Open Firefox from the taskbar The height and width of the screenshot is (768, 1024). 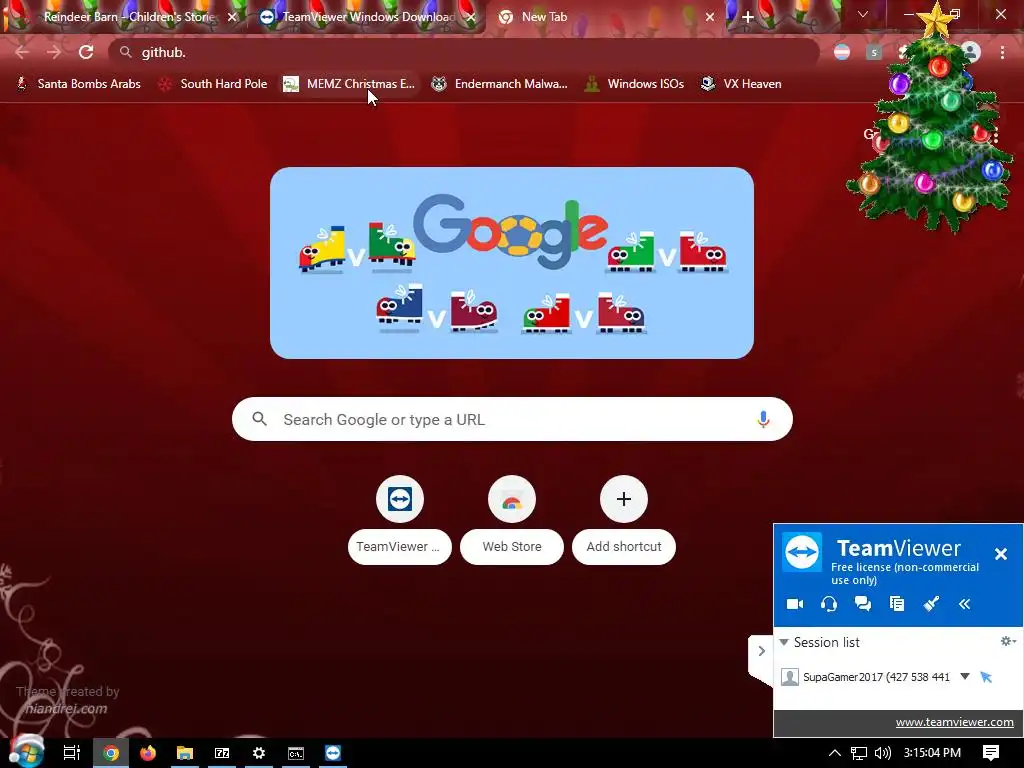pos(148,753)
